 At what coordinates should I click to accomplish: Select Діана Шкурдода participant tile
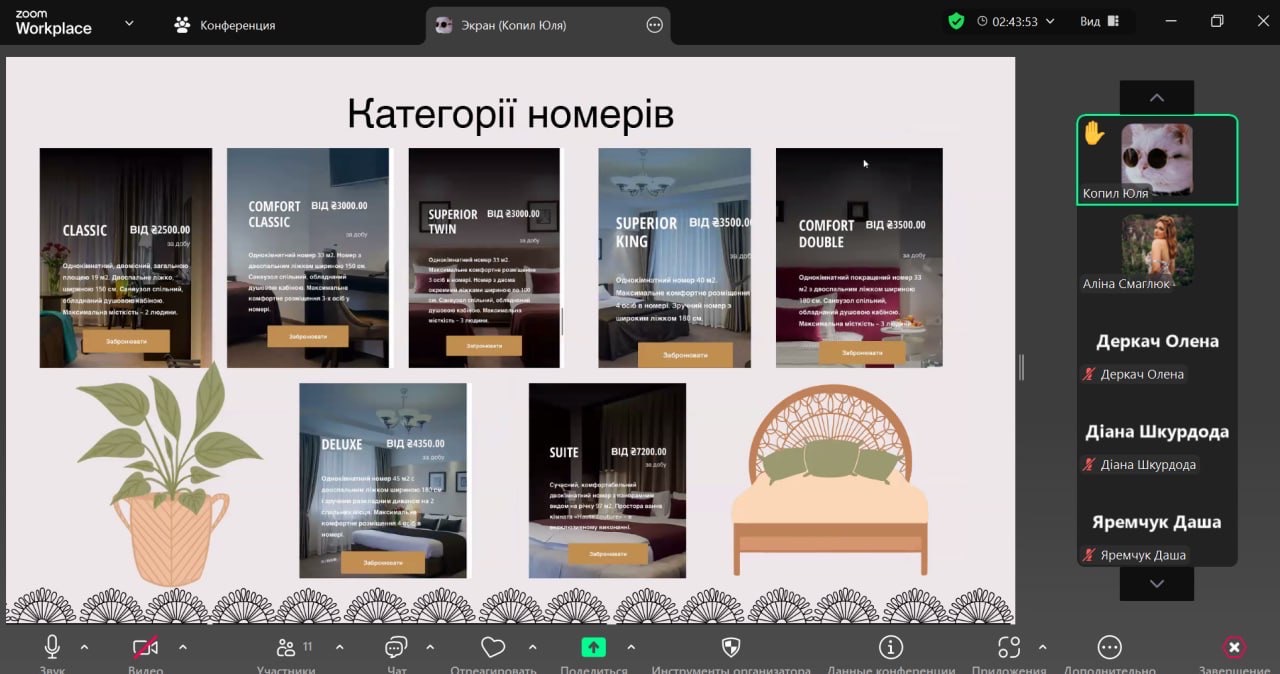click(x=1157, y=432)
